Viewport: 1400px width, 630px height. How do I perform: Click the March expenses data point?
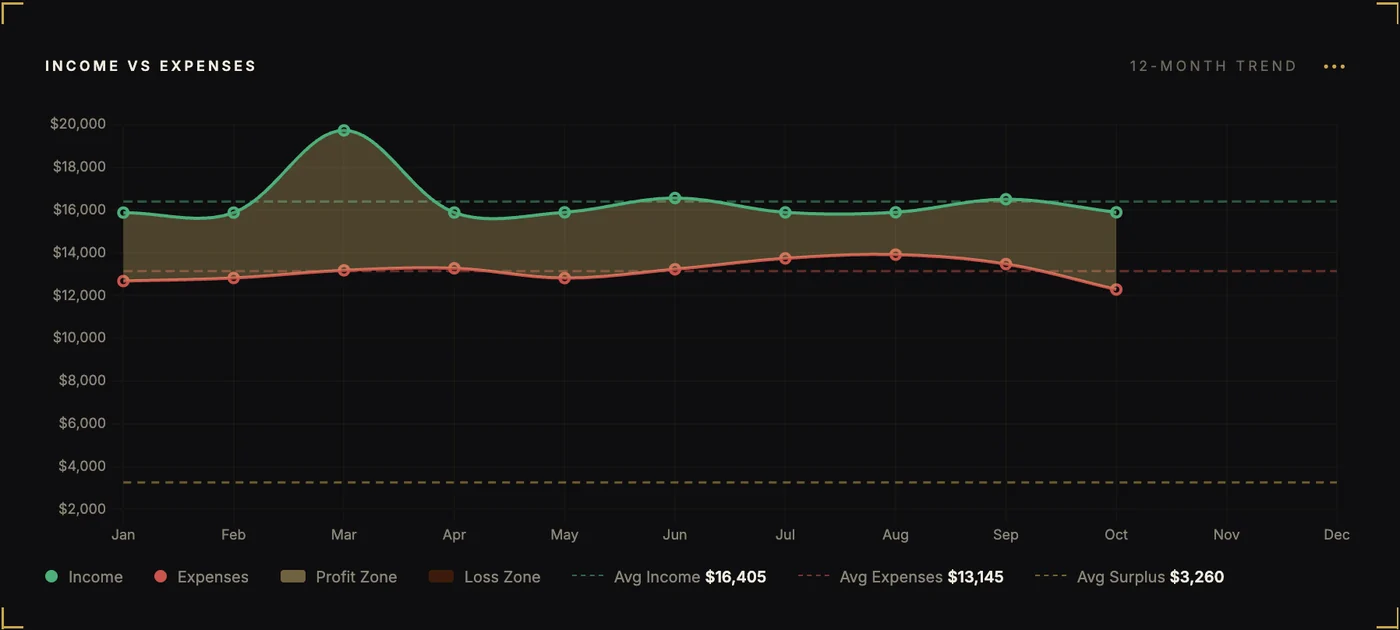click(344, 270)
